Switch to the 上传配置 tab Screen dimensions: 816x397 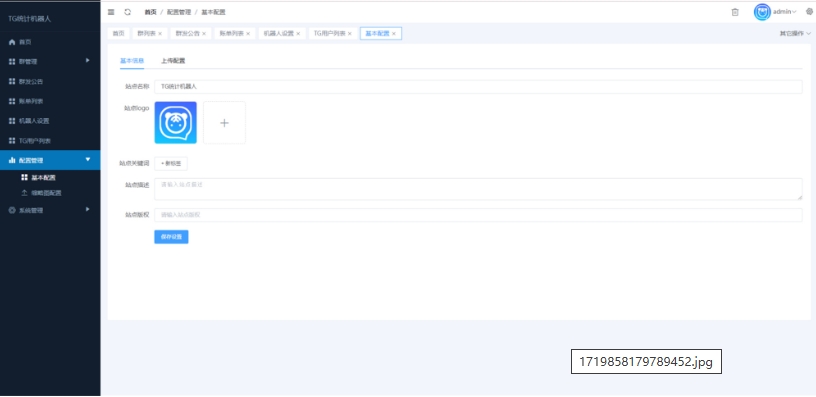[x=173, y=61]
